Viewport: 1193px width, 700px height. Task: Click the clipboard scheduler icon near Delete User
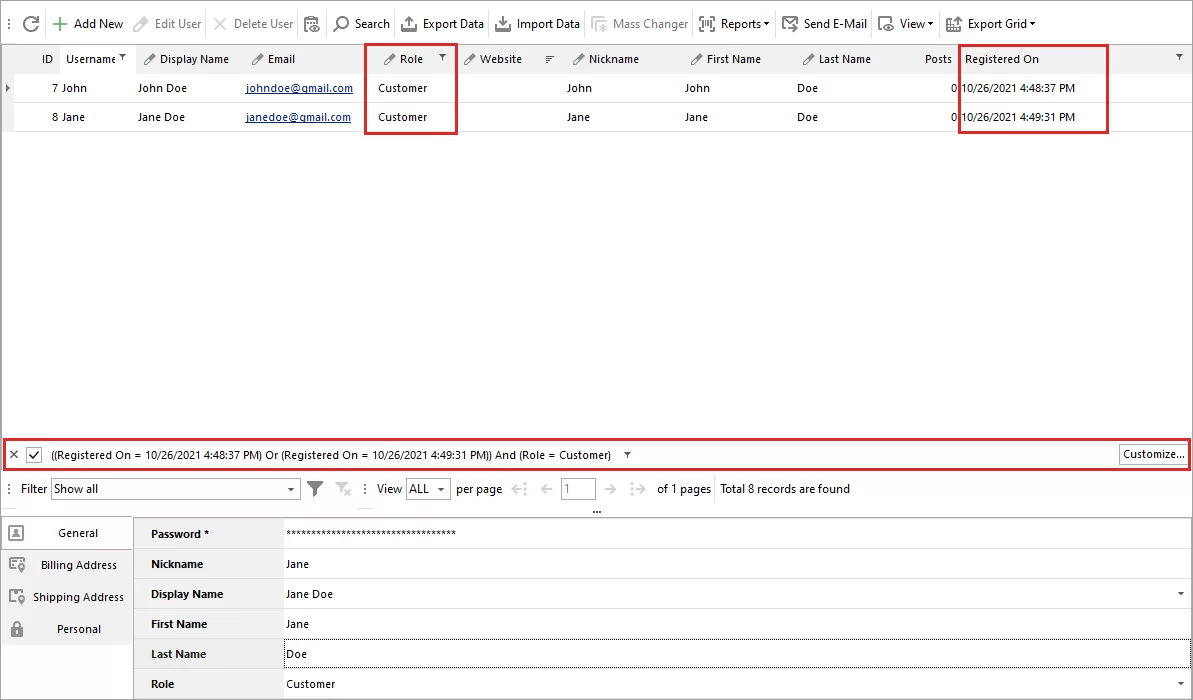pyautogui.click(x=311, y=23)
